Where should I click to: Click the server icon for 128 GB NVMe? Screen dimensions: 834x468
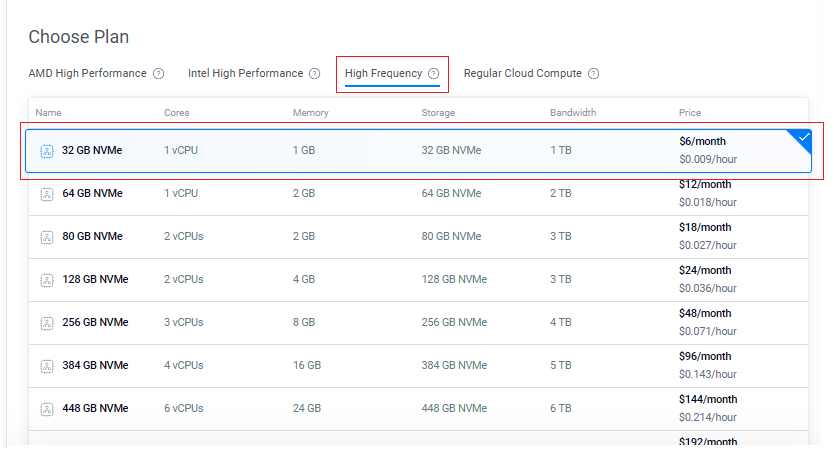[x=46, y=280]
